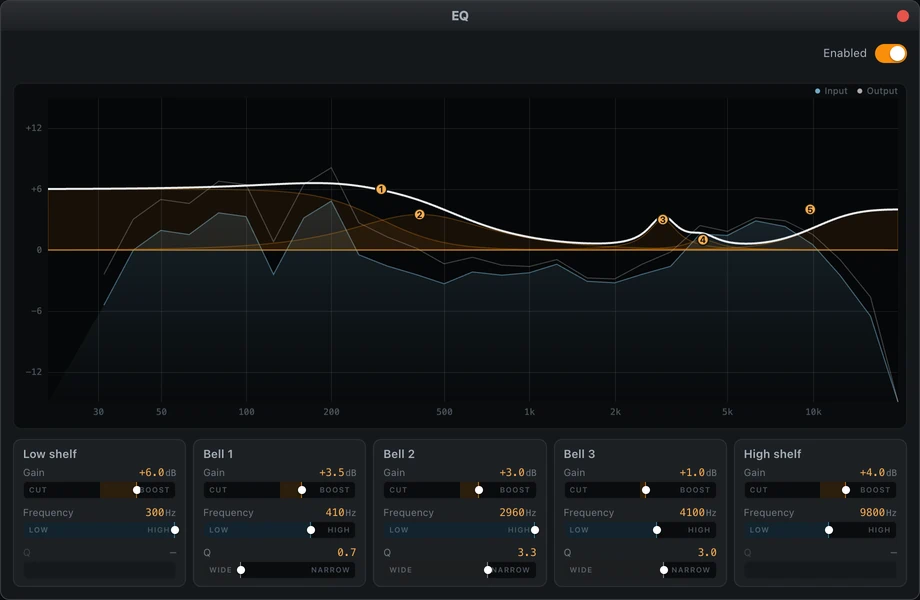Click CUT end of Bell 3 gain
Image resolution: width=920 pixels, height=600 pixels.
click(579, 490)
